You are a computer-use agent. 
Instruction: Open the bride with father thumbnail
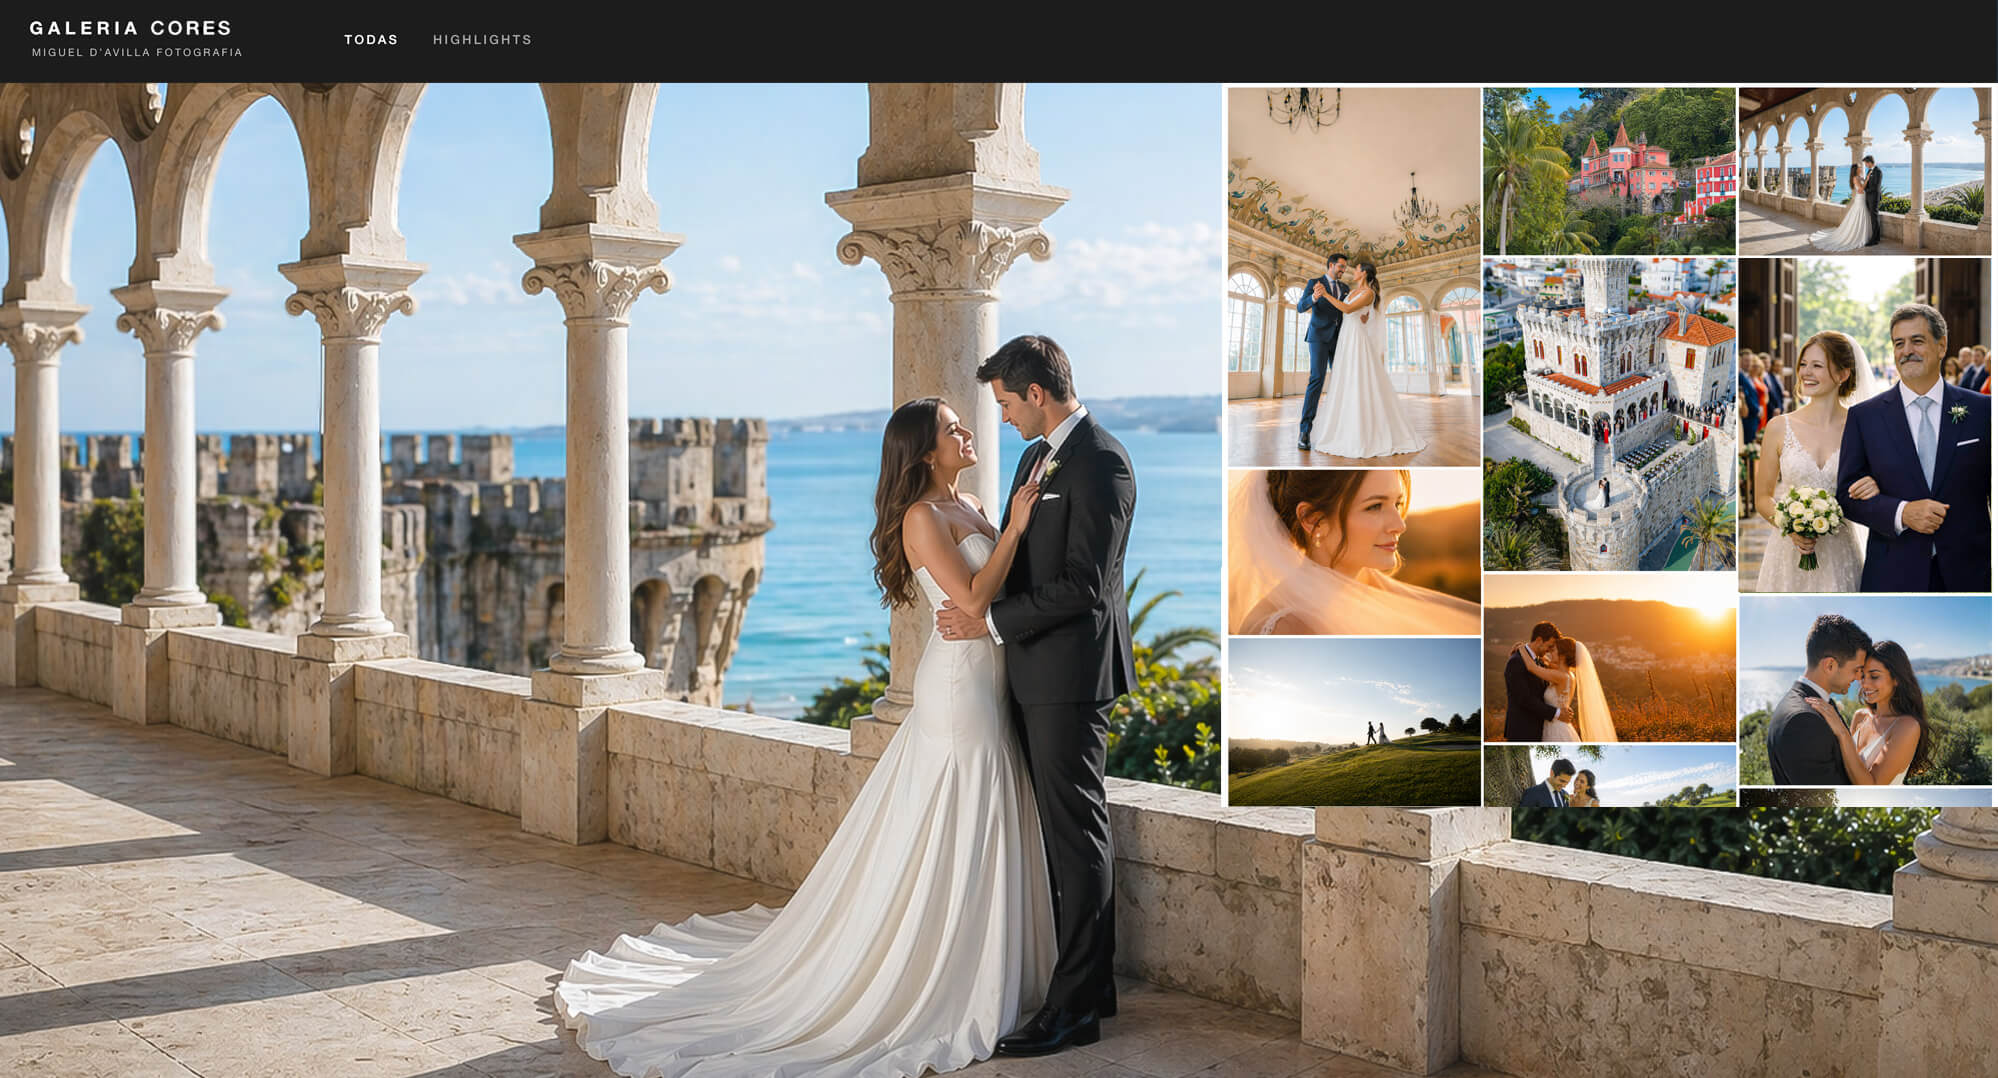1865,425
